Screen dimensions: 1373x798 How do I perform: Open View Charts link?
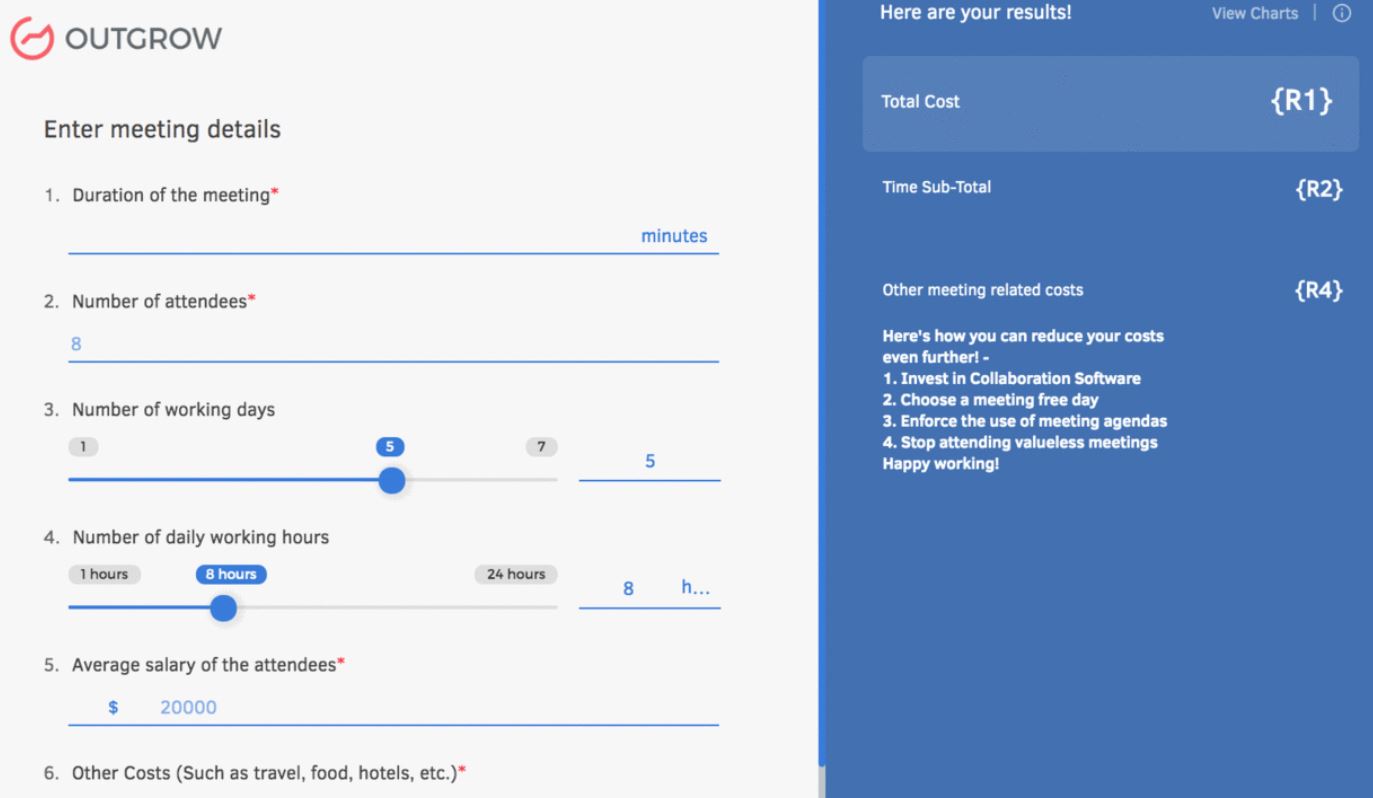click(x=1255, y=14)
